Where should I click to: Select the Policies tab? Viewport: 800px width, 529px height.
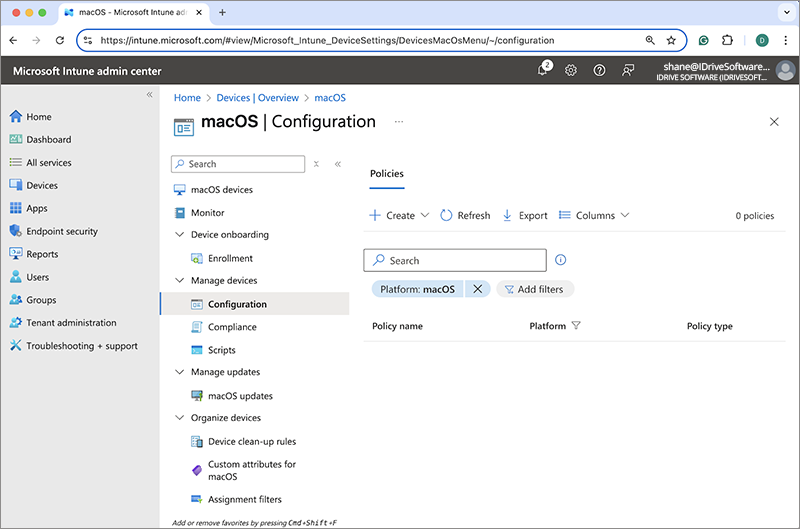tap(387, 173)
